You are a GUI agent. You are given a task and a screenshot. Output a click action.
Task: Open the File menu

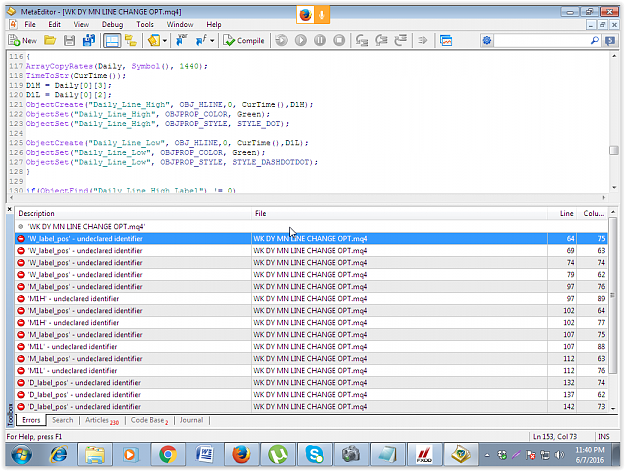30,24
